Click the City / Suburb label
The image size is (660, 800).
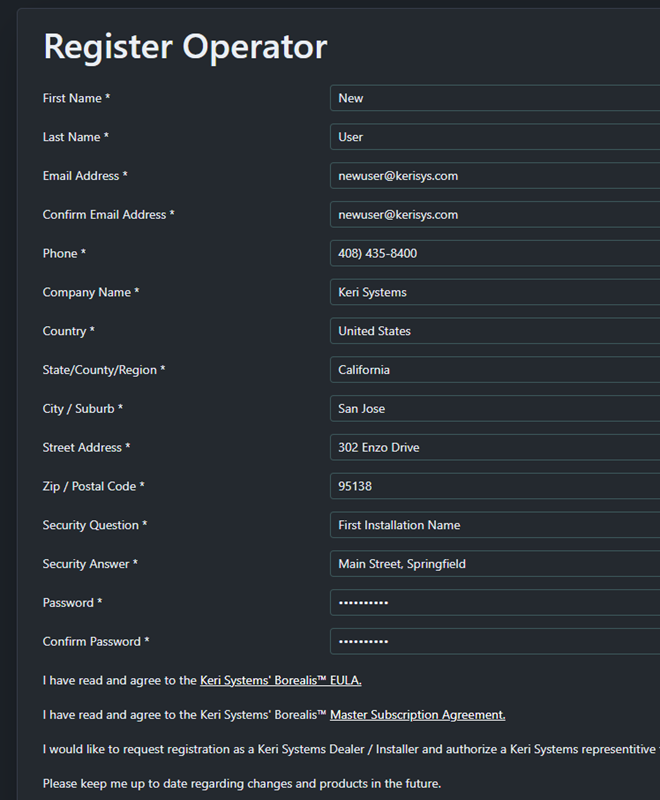(x=83, y=408)
